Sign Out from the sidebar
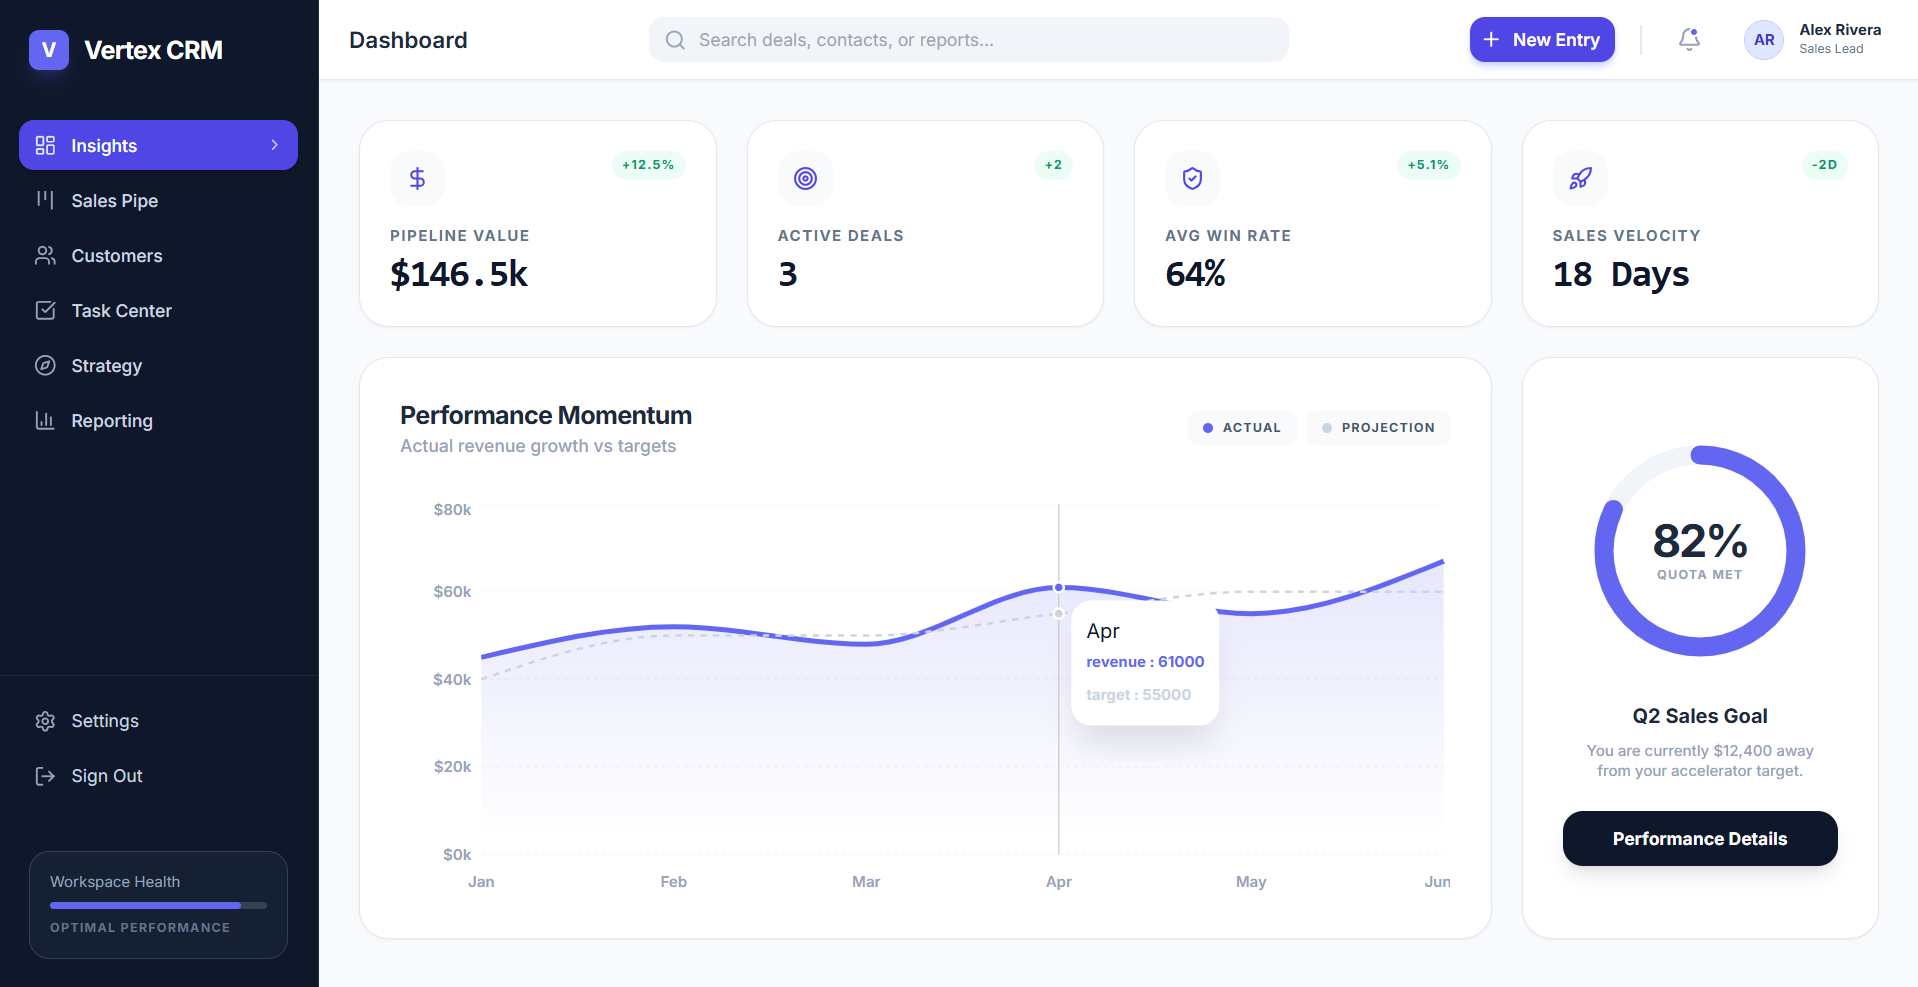The image size is (1918, 987). tap(106, 776)
